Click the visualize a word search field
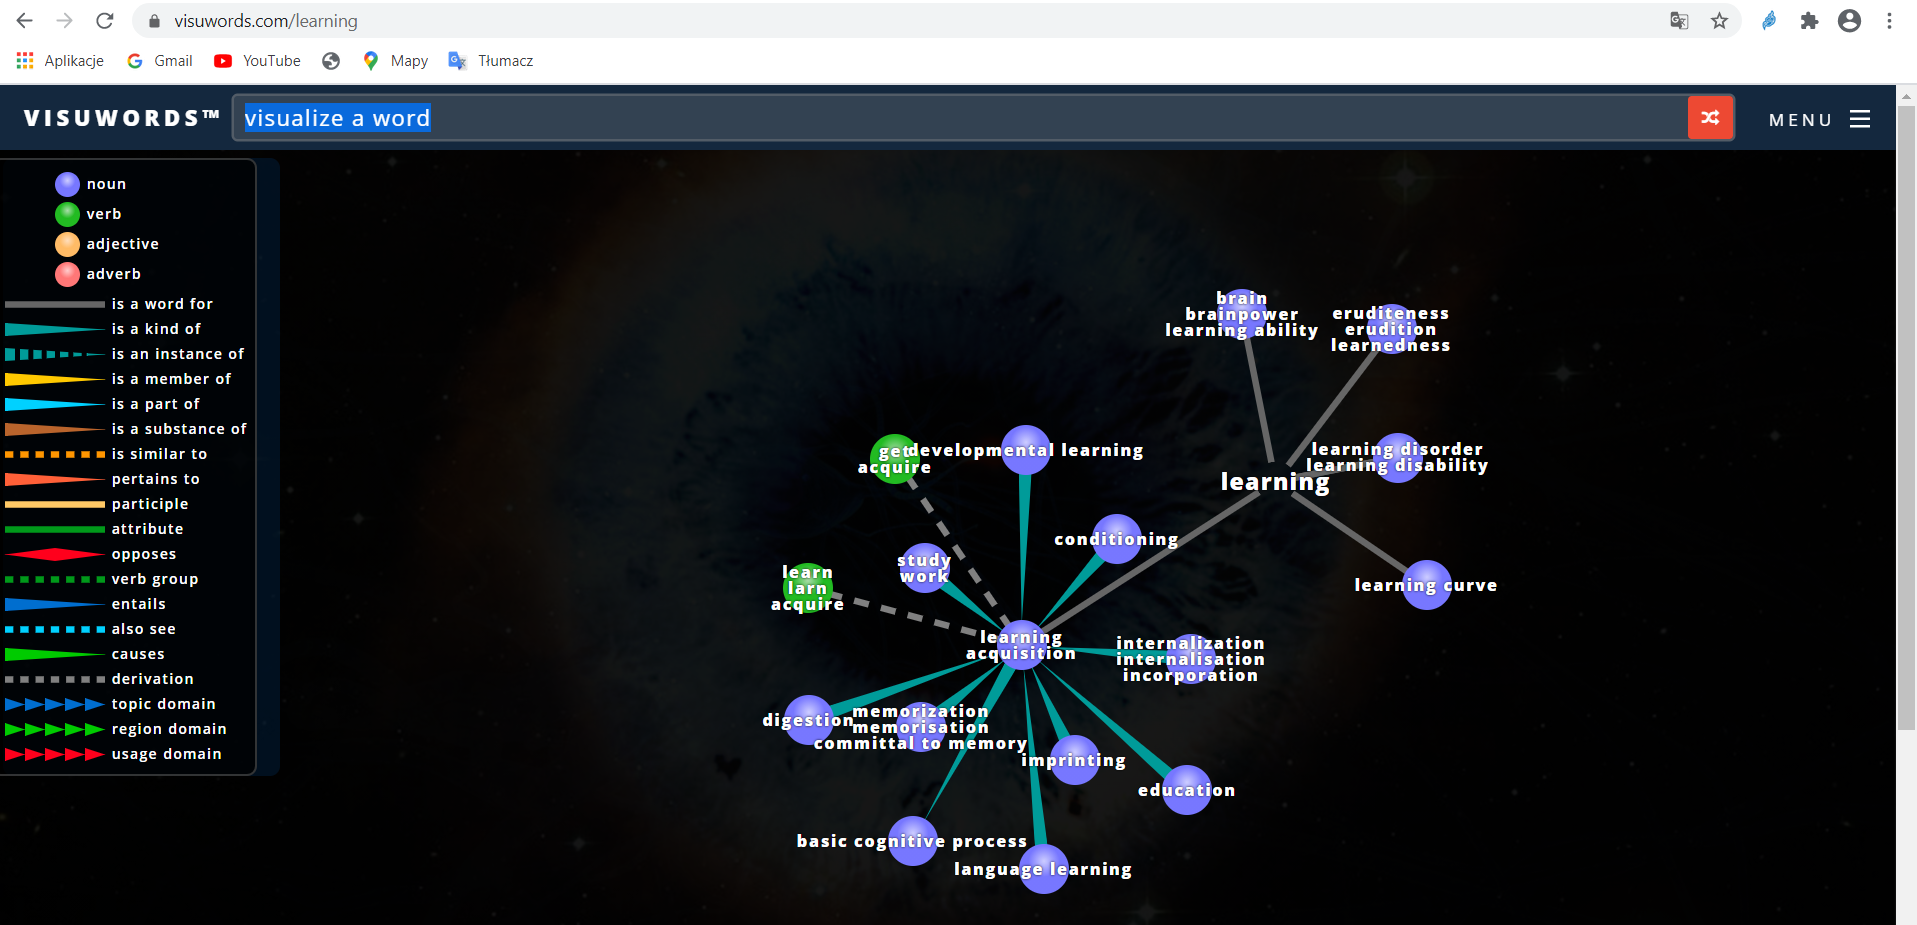 coord(960,118)
